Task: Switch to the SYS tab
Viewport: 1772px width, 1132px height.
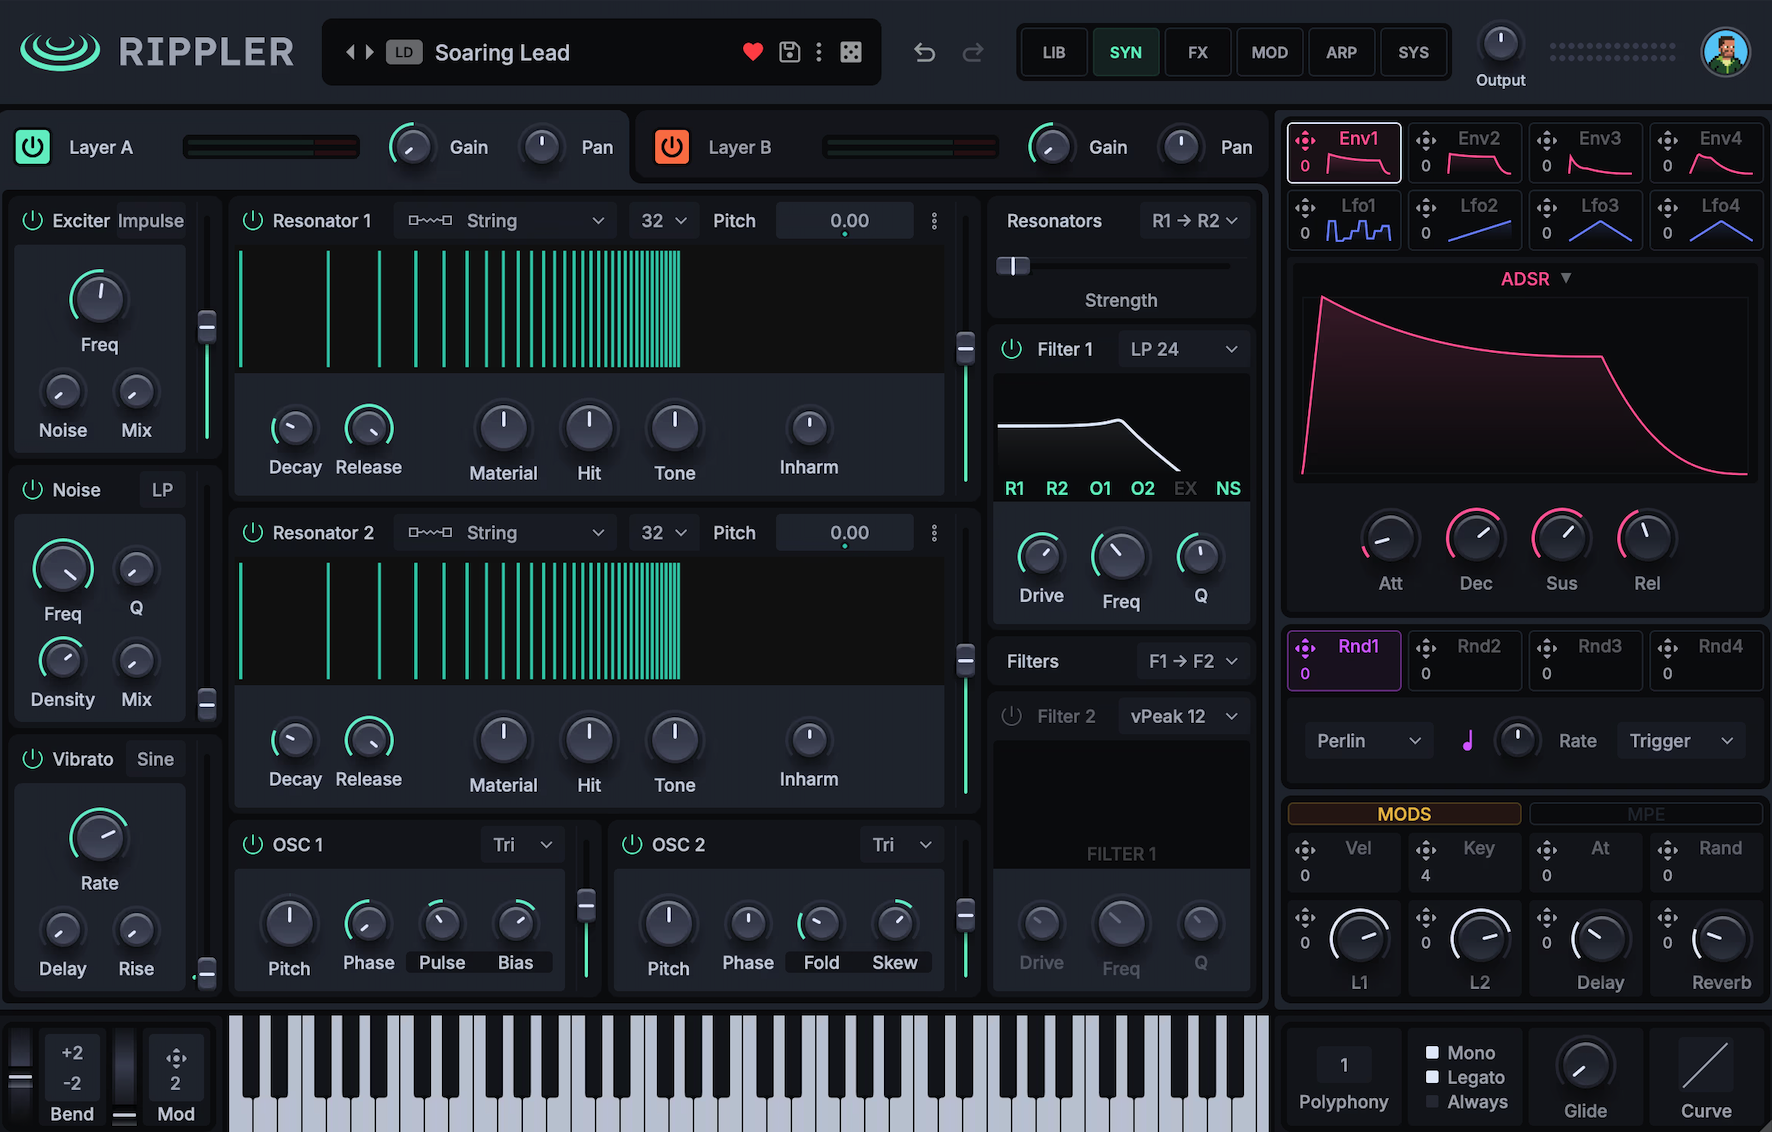Action: [x=1413, y=52]
